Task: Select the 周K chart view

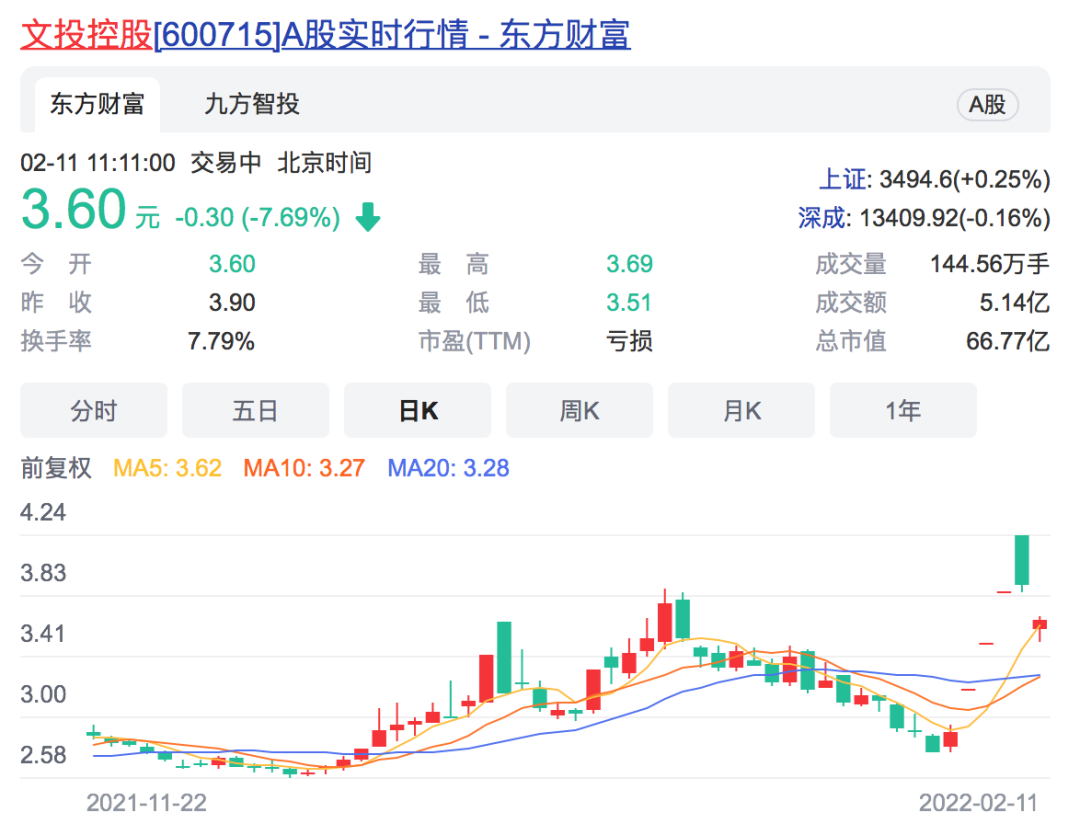Action: pyautogui.click(x=579, y=411)
